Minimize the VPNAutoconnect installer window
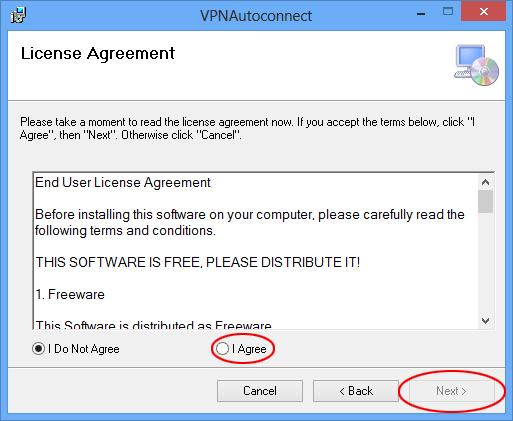 [x=421, y=14]
